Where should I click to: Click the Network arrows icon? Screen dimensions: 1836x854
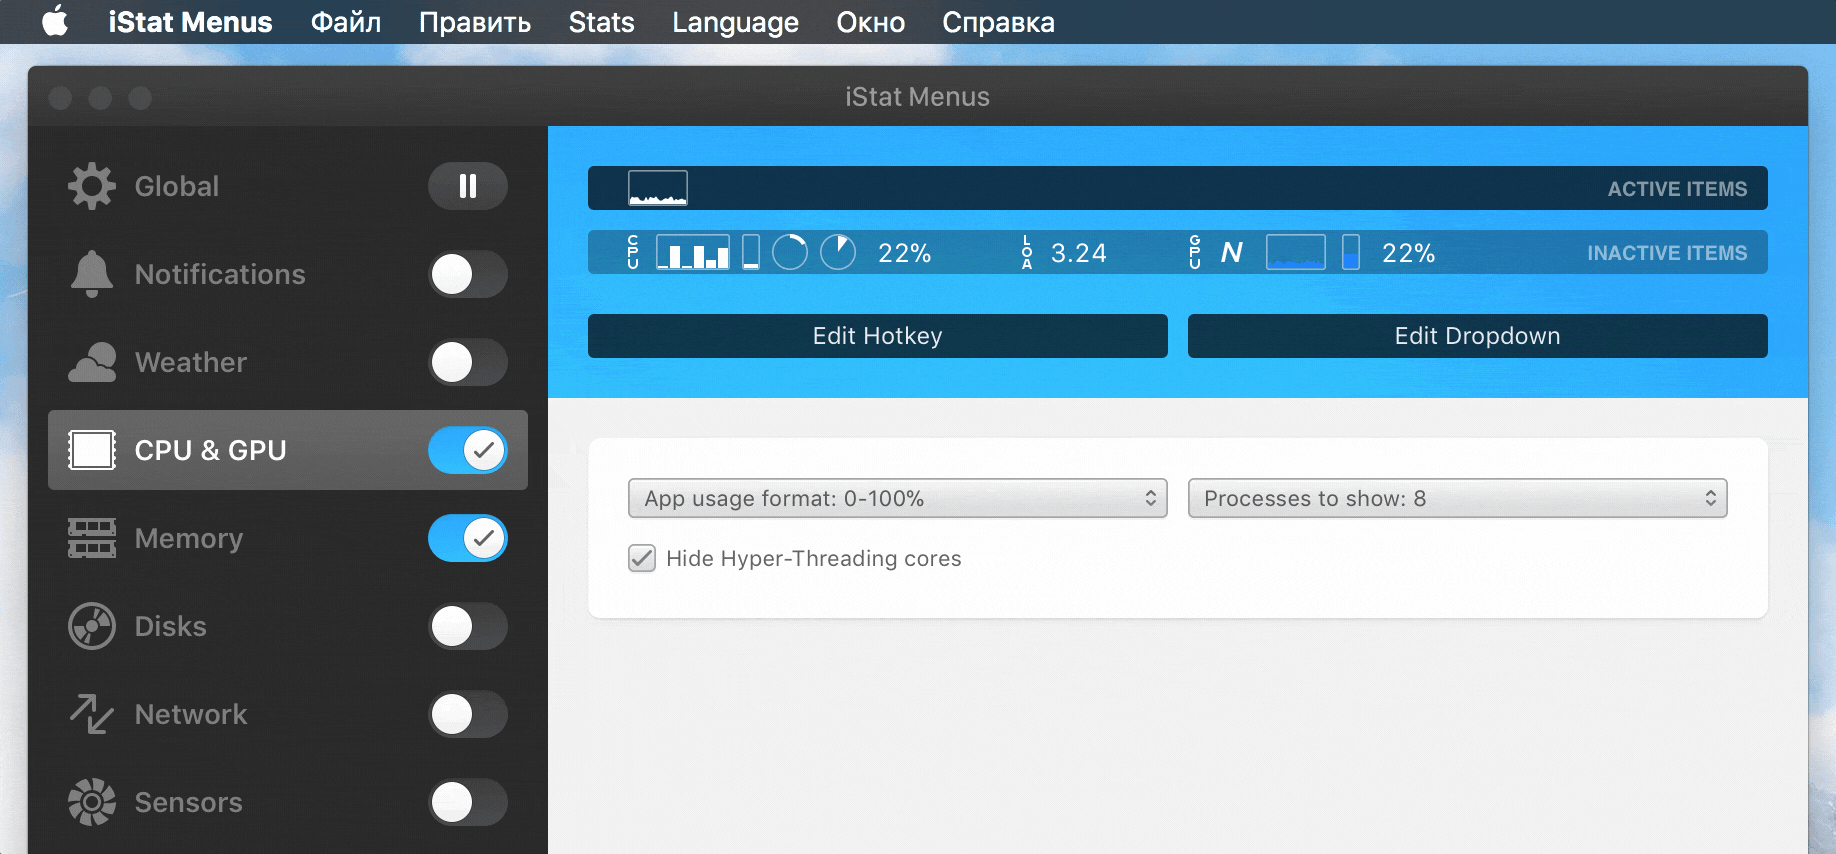click(x=92, y=714)
